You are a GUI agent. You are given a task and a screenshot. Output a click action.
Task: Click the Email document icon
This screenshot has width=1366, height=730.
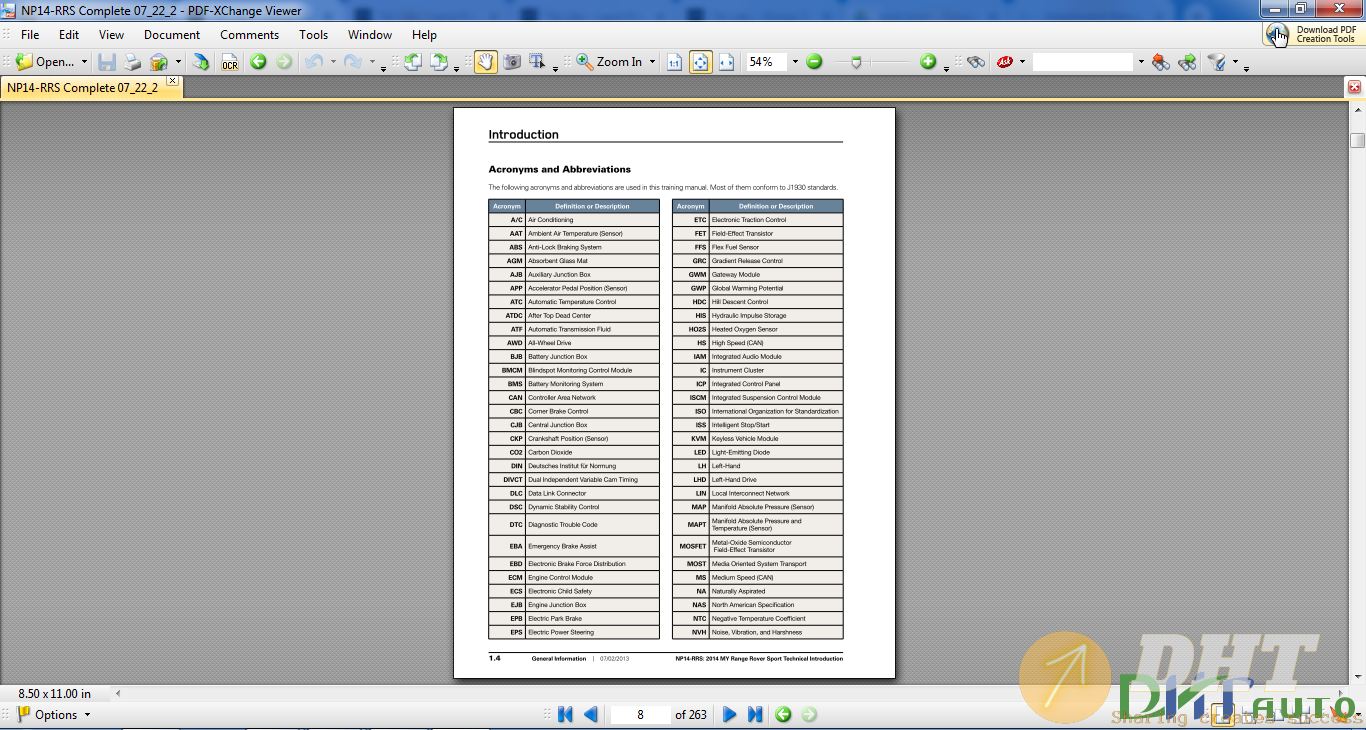pyautogui.click(x=159, y=62)
